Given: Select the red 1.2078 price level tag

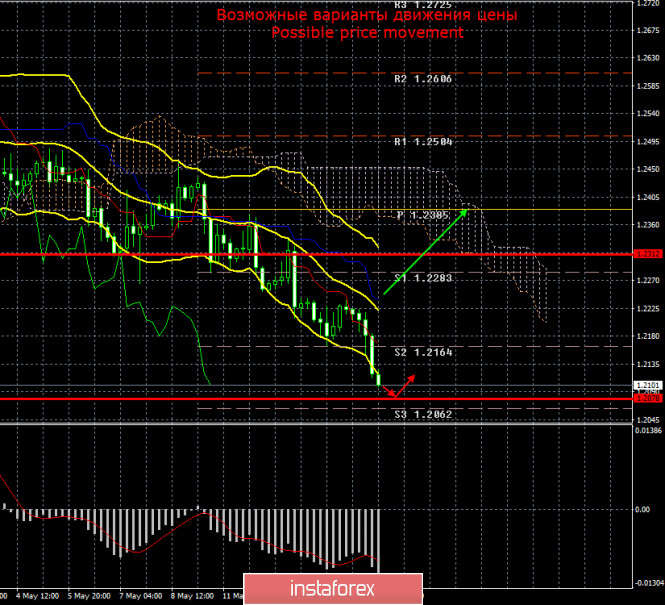Looking at the screenshot, I should click(648, 398).
